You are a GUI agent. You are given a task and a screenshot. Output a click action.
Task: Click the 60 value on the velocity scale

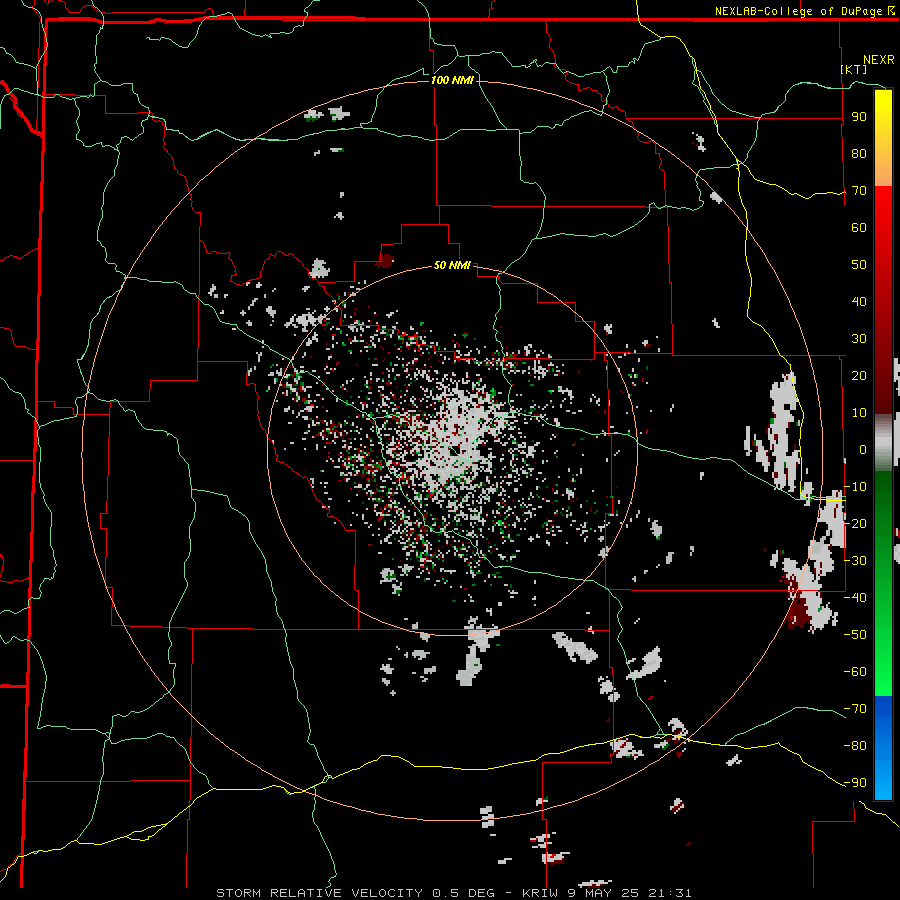point(859,227)
